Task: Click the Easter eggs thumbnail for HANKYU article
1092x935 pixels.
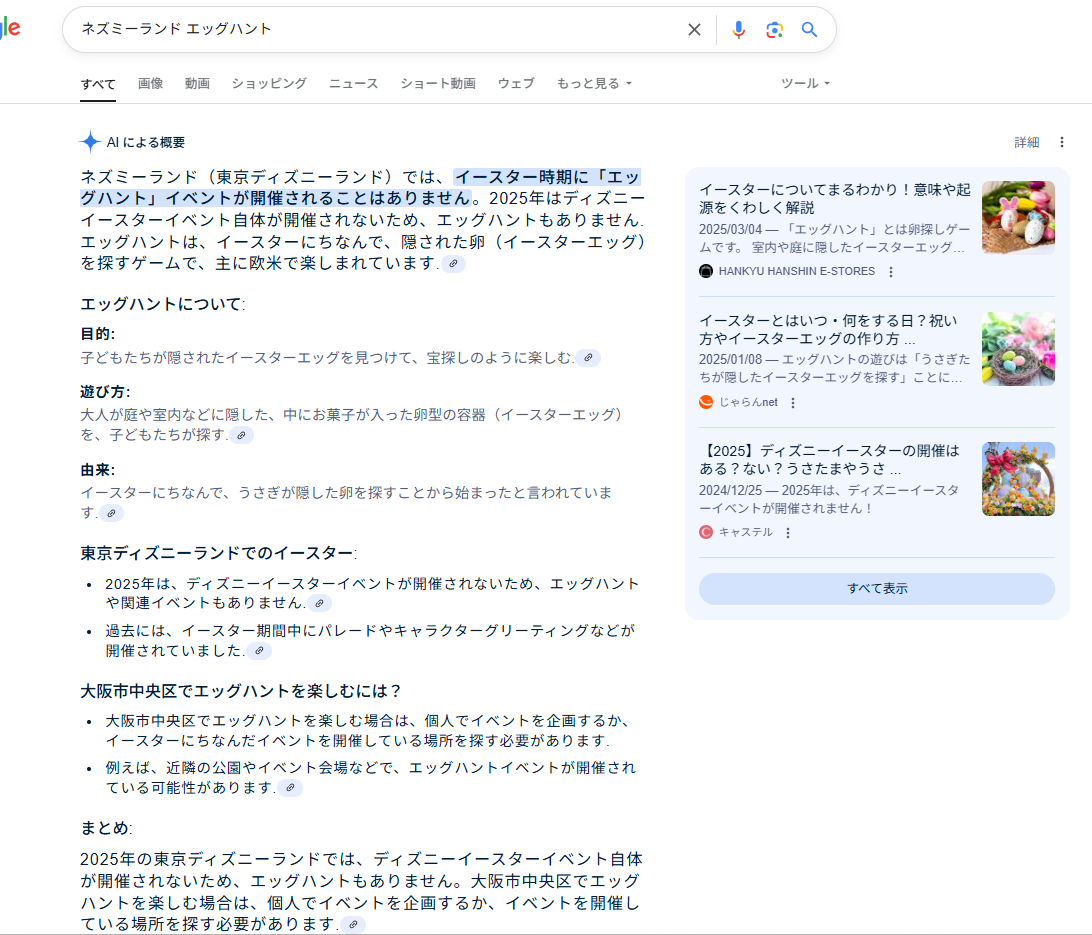Action: tap(1018, 218)
